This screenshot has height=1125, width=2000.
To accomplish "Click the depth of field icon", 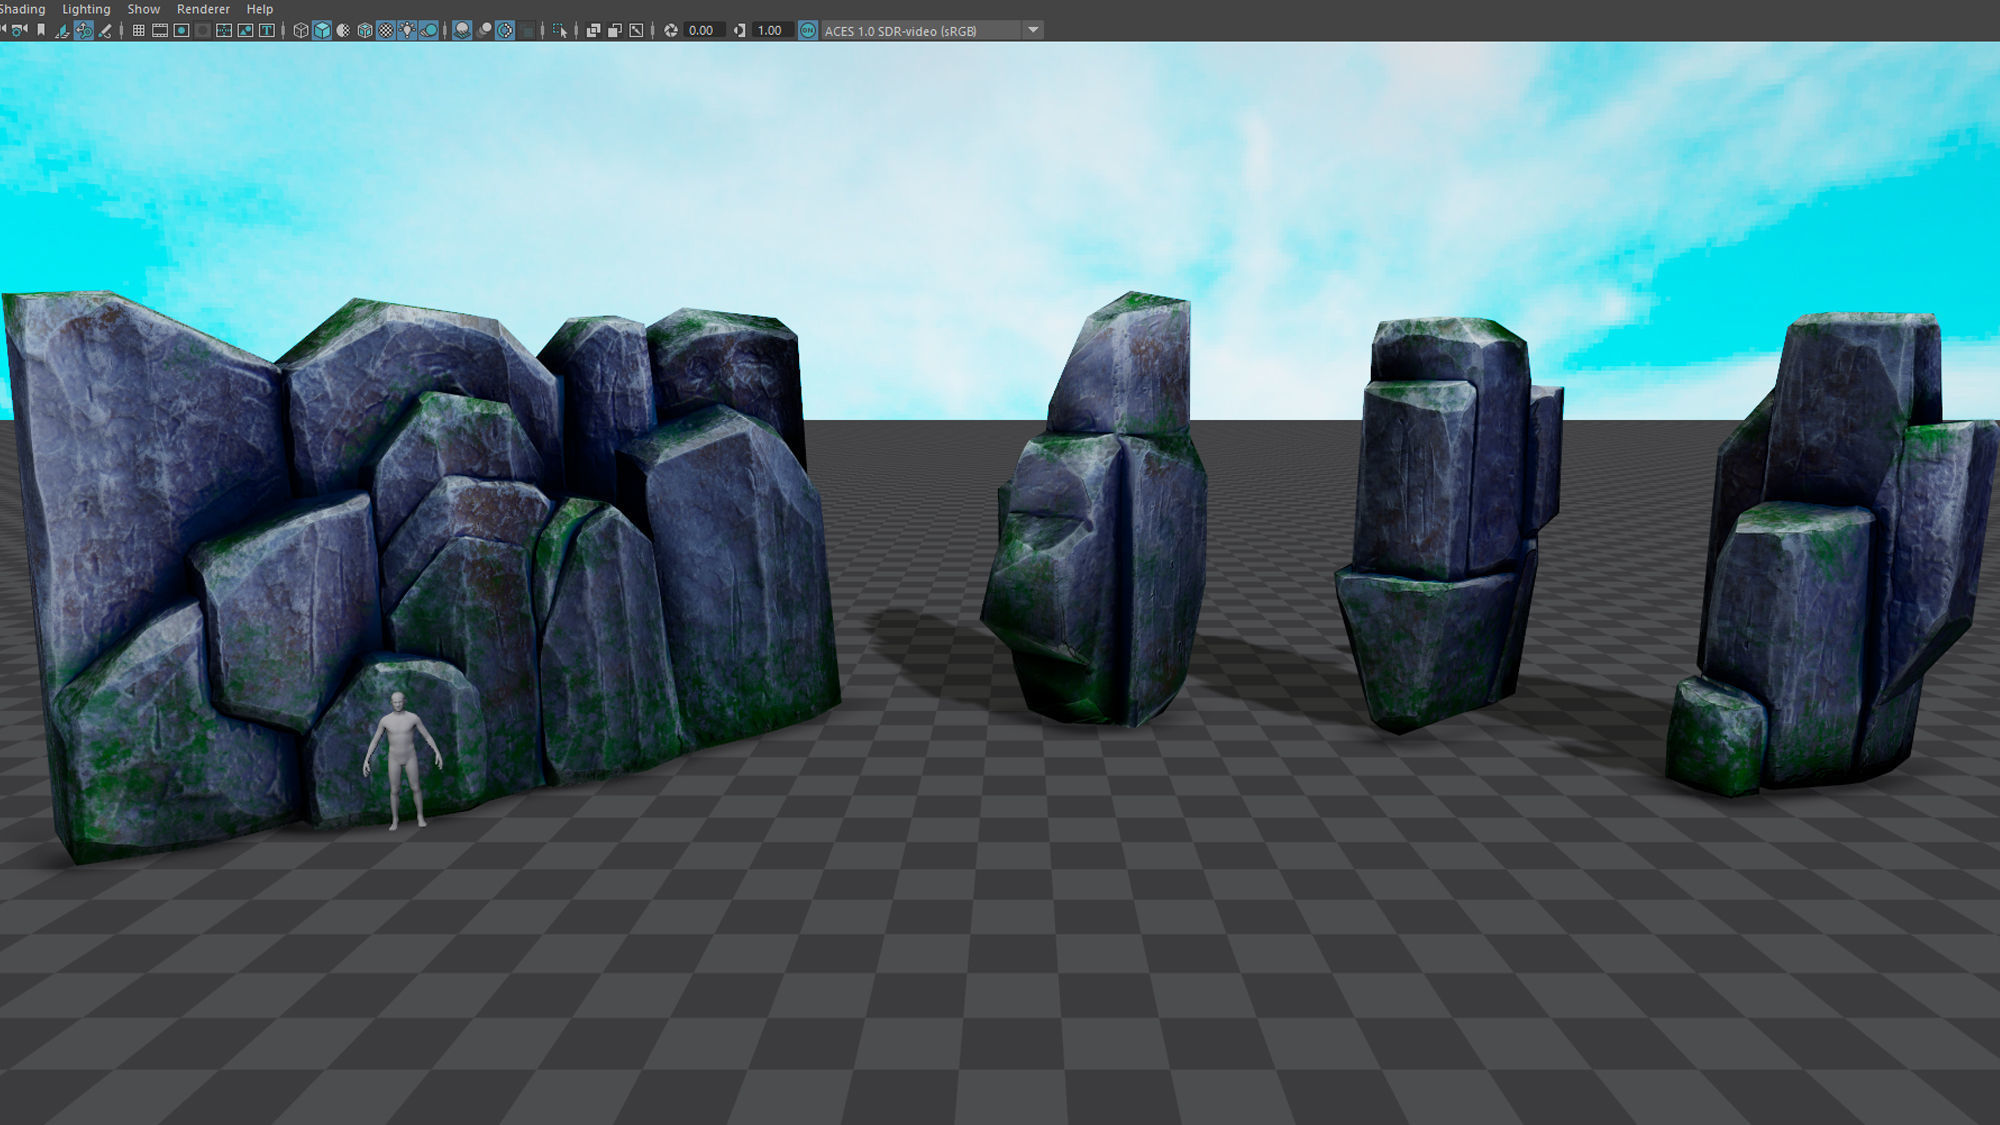I will (x=527, y=31).
